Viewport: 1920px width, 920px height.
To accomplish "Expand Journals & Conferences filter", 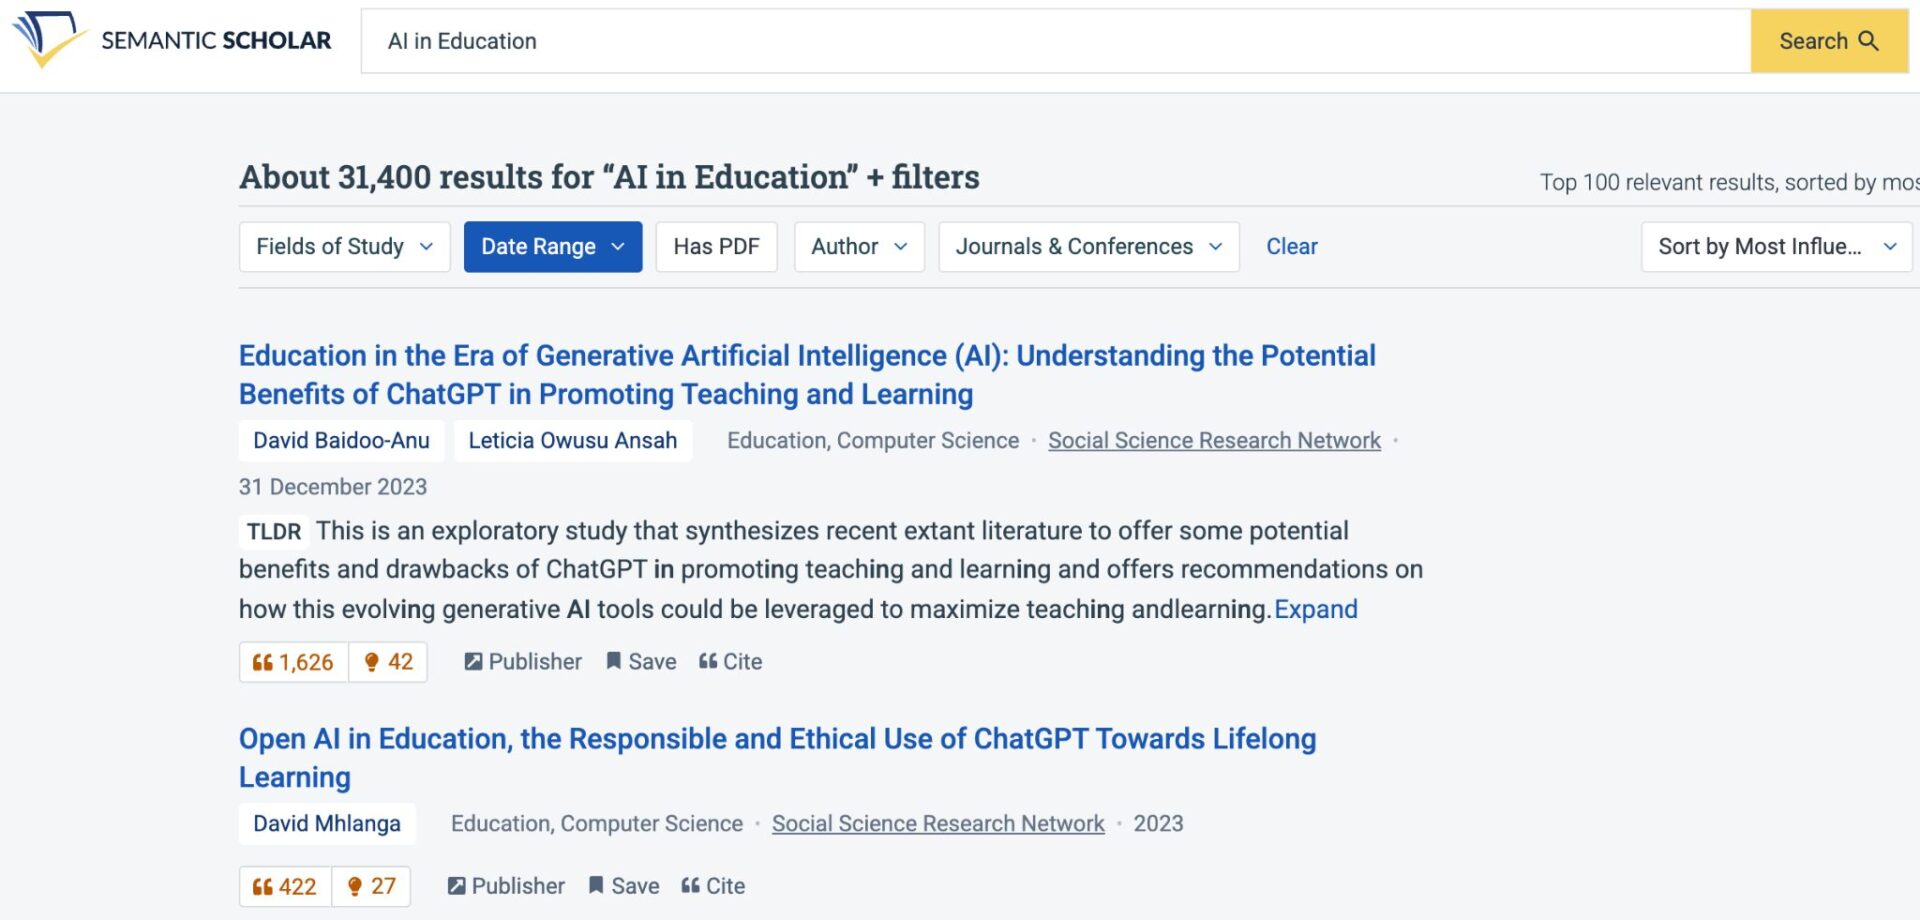I will point(1088,247).
